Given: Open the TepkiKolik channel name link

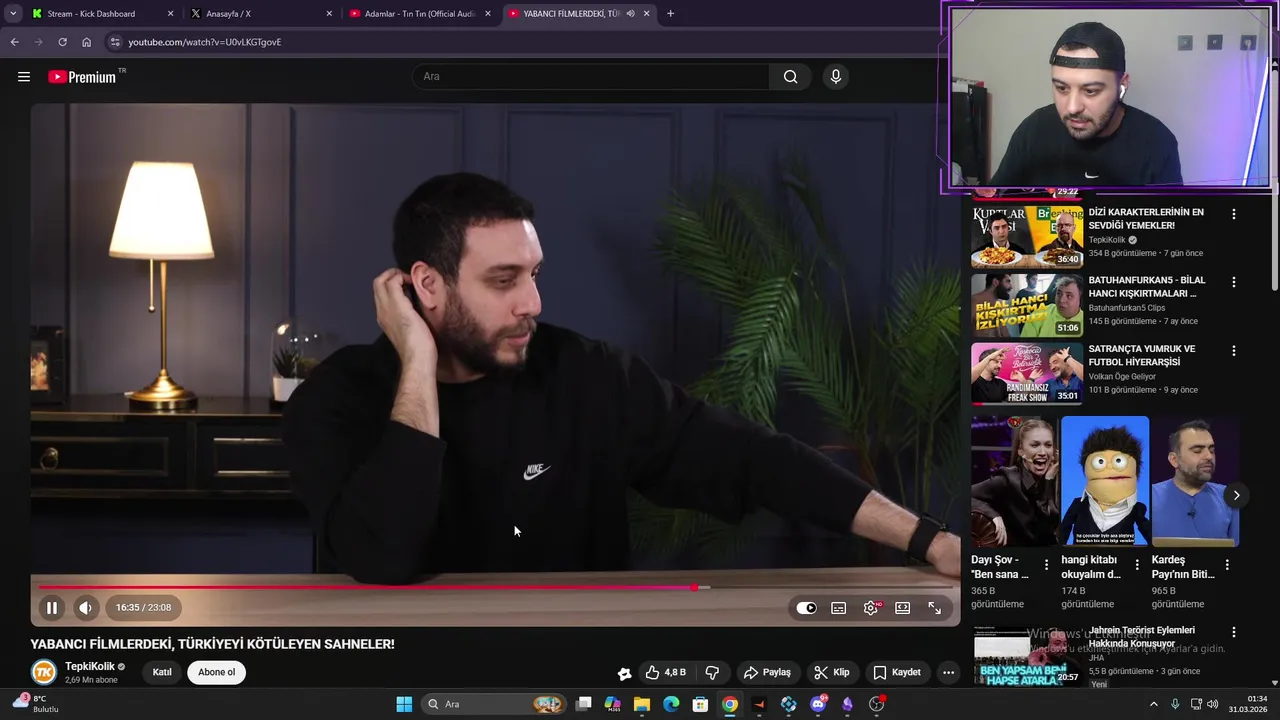Looking at the screenshot, I should (90, 666).
